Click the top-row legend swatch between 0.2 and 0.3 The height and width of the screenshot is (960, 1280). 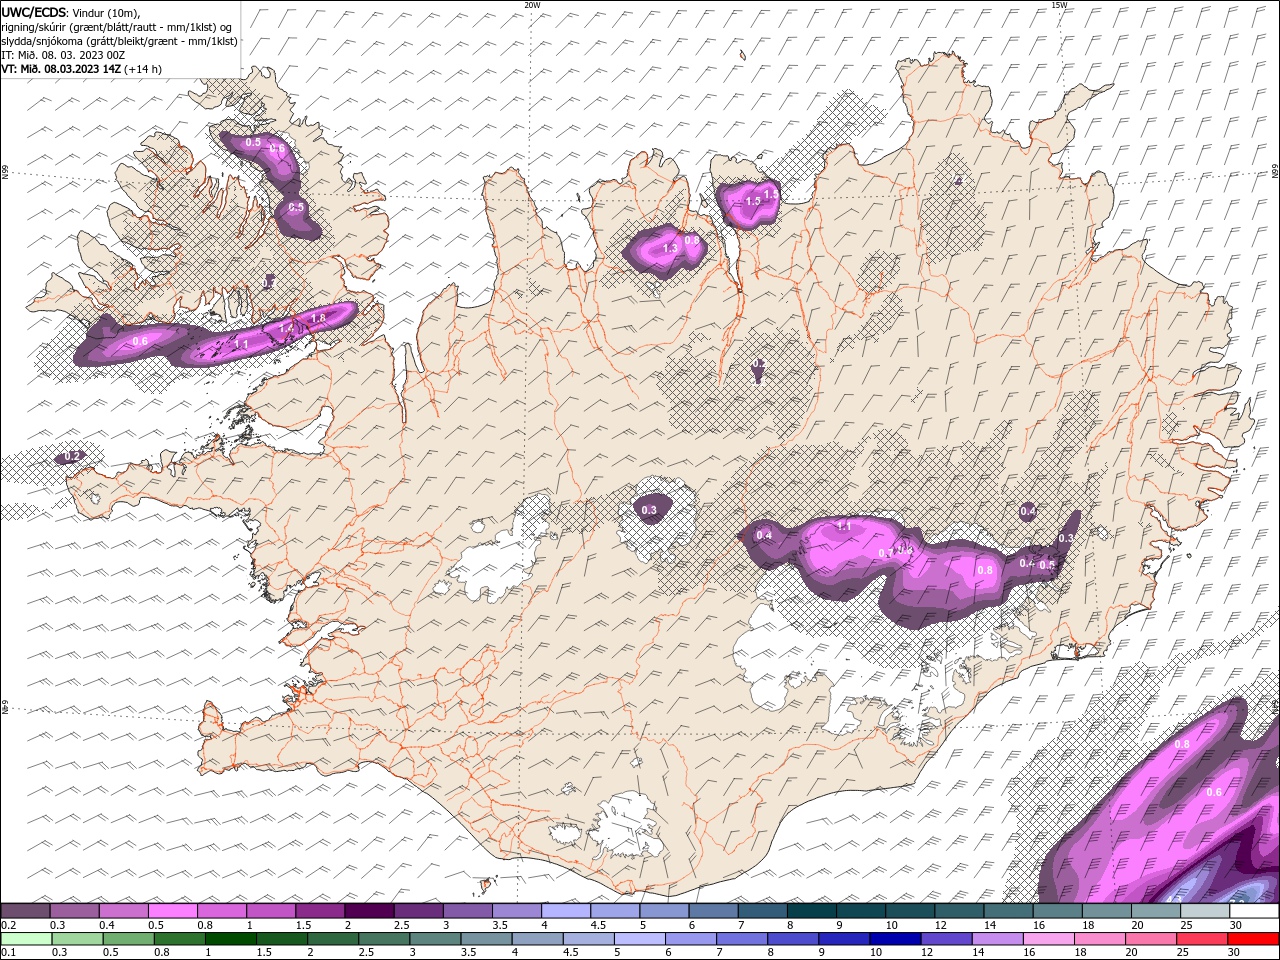pos(25,911)
